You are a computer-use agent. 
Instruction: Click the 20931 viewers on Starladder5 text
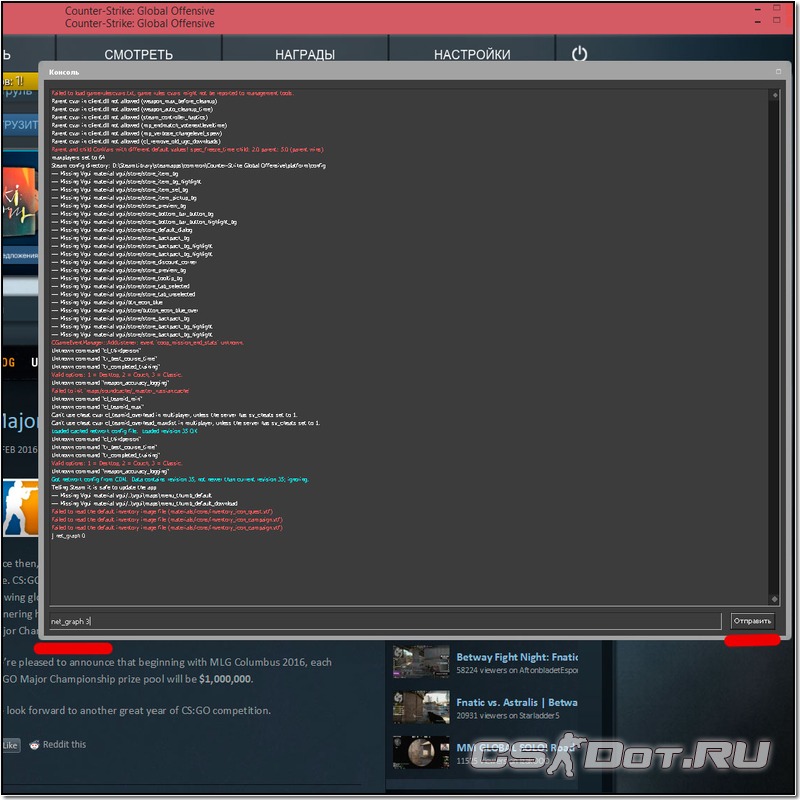[x=508, y=716]
